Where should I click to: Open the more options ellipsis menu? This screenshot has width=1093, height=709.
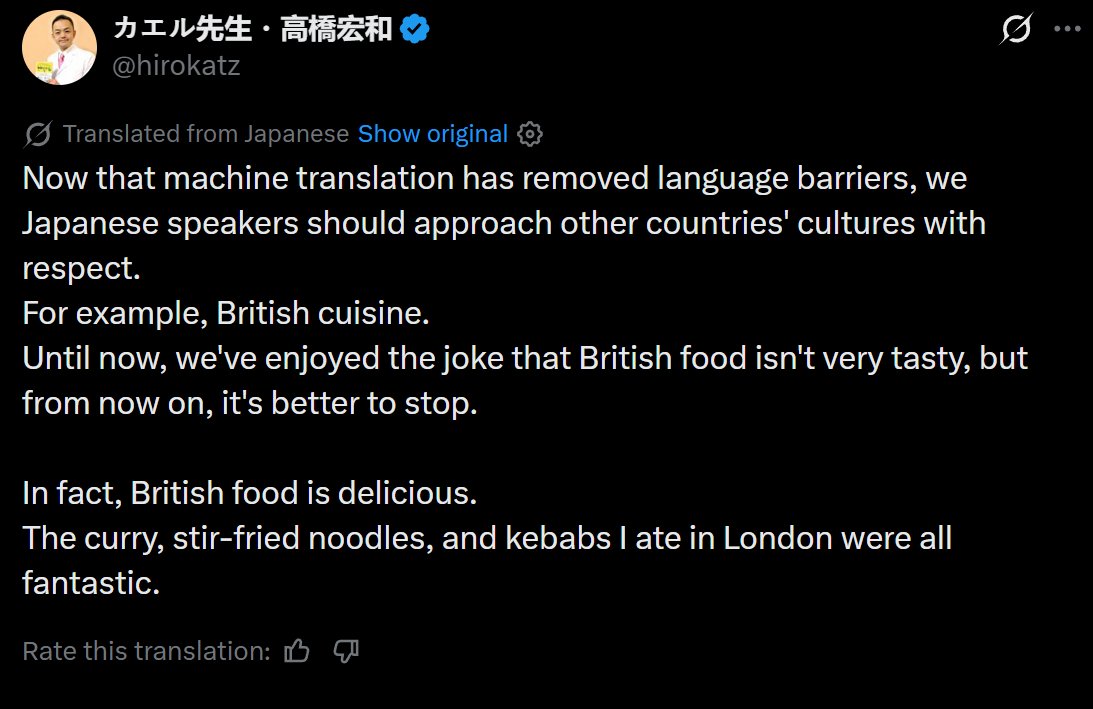(1069, 30)
